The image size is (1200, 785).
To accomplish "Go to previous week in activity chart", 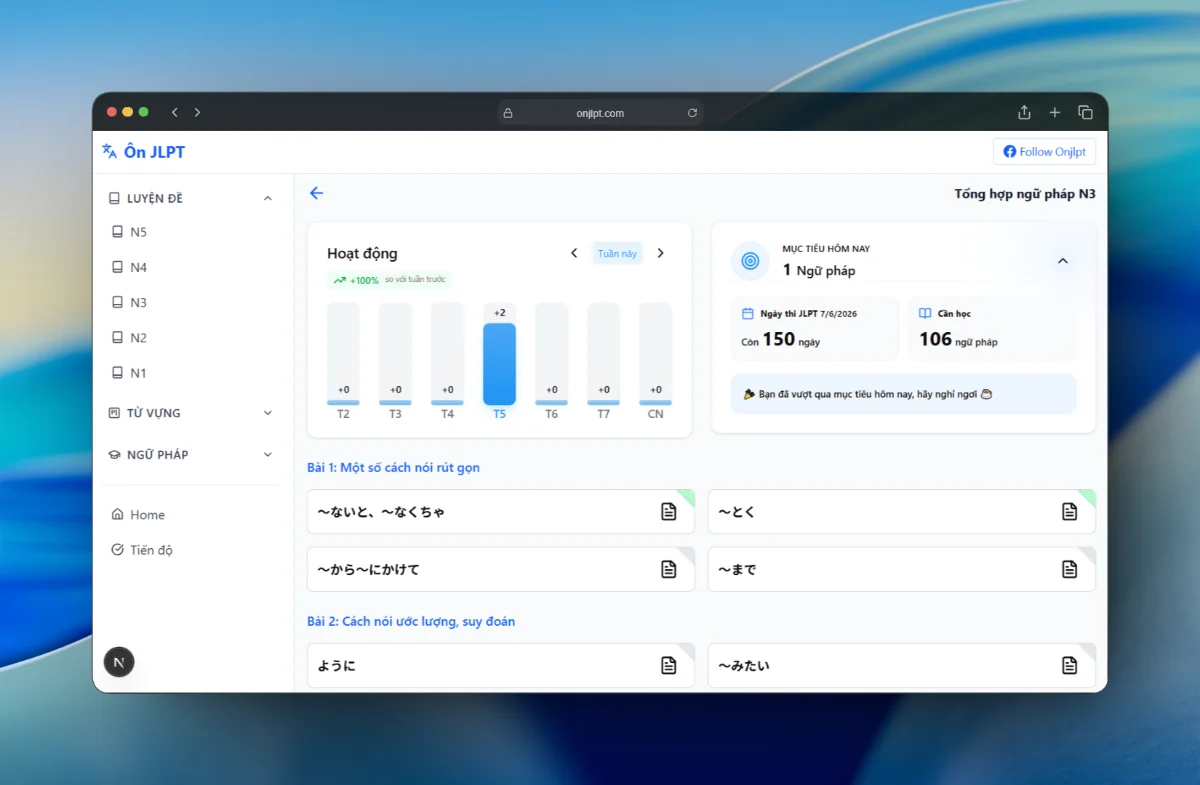I will [574, 254].
